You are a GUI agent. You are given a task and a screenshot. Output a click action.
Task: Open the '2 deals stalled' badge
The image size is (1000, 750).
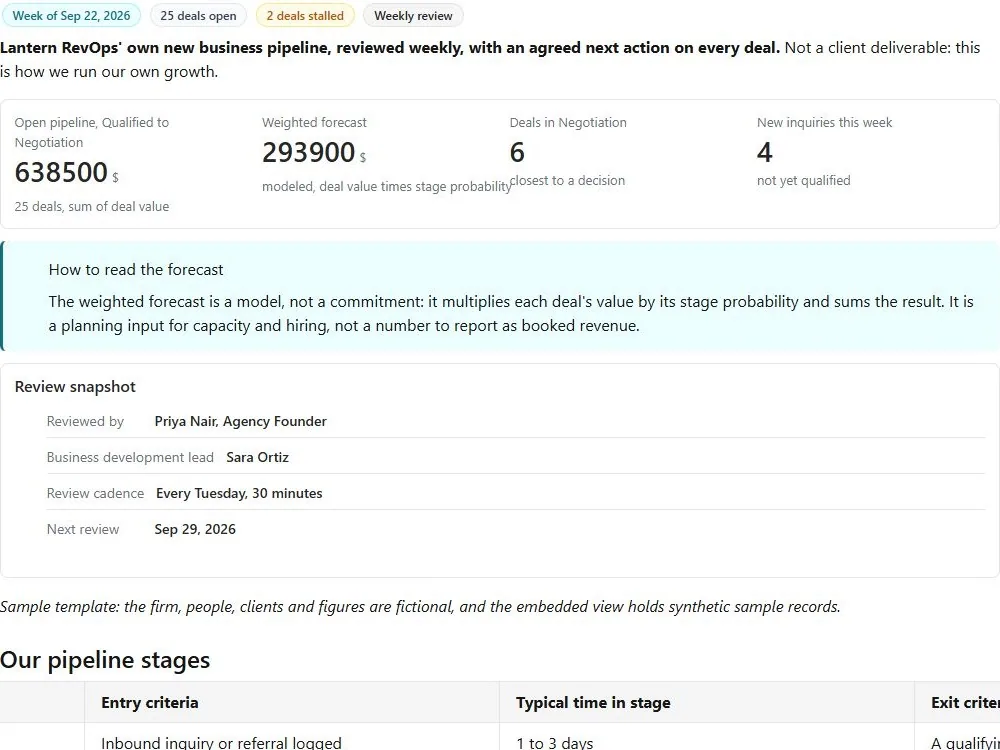pyautogui.click(x=305, y=16)
